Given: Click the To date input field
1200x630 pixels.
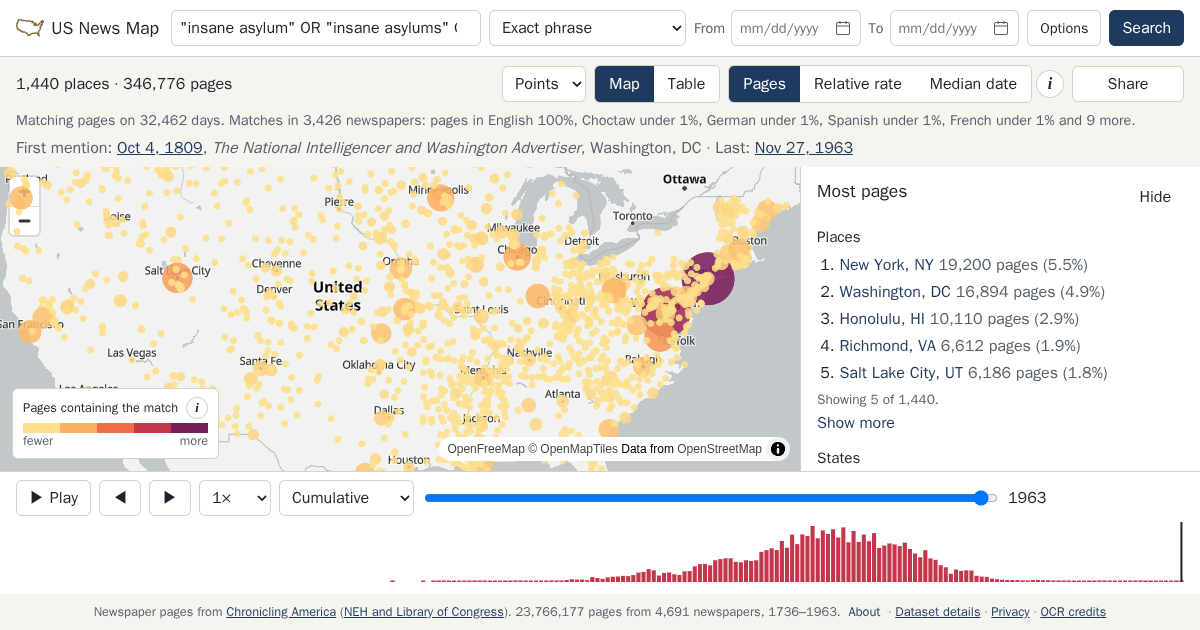Looking at the screenshot, I should (x=954, y=28).
